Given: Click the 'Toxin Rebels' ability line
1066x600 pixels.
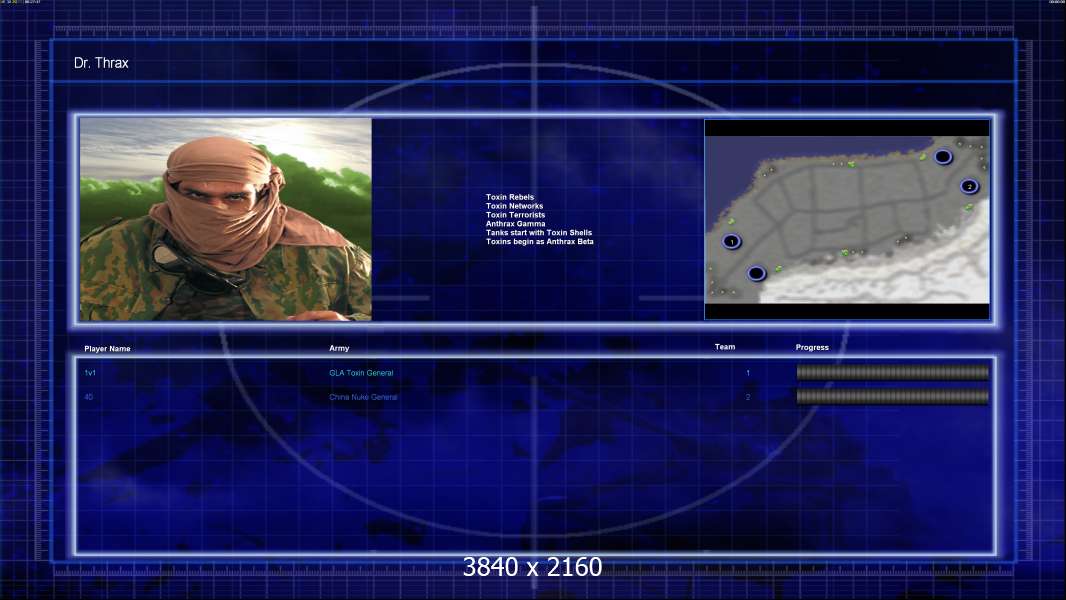Looking at the screenshot, I should [x=510, y=197].
